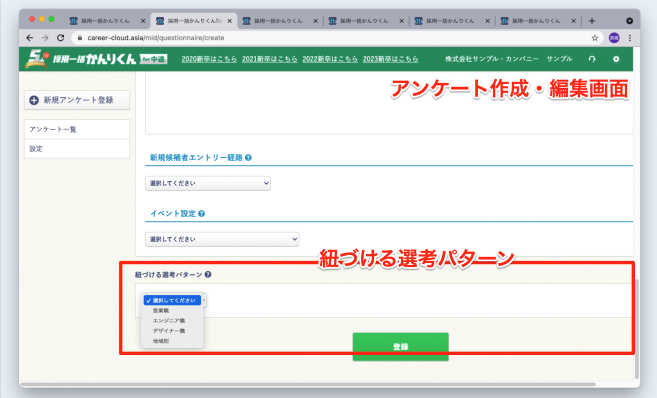Click the plus icon beside 新規アンケート登録
Viewport: 657px width, 398px height.
pos(34,100)
